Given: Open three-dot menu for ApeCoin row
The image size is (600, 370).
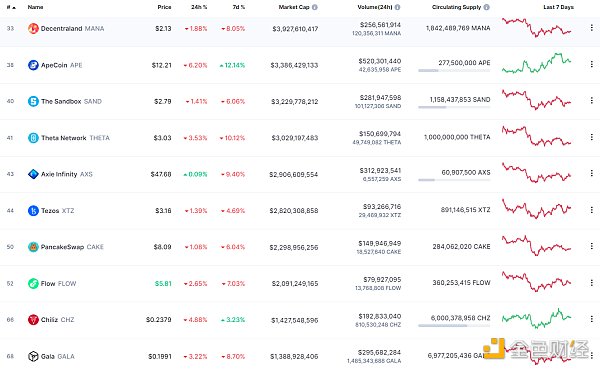Looking at the screenshot, I should pyautogui.click(x=591, y=64).
